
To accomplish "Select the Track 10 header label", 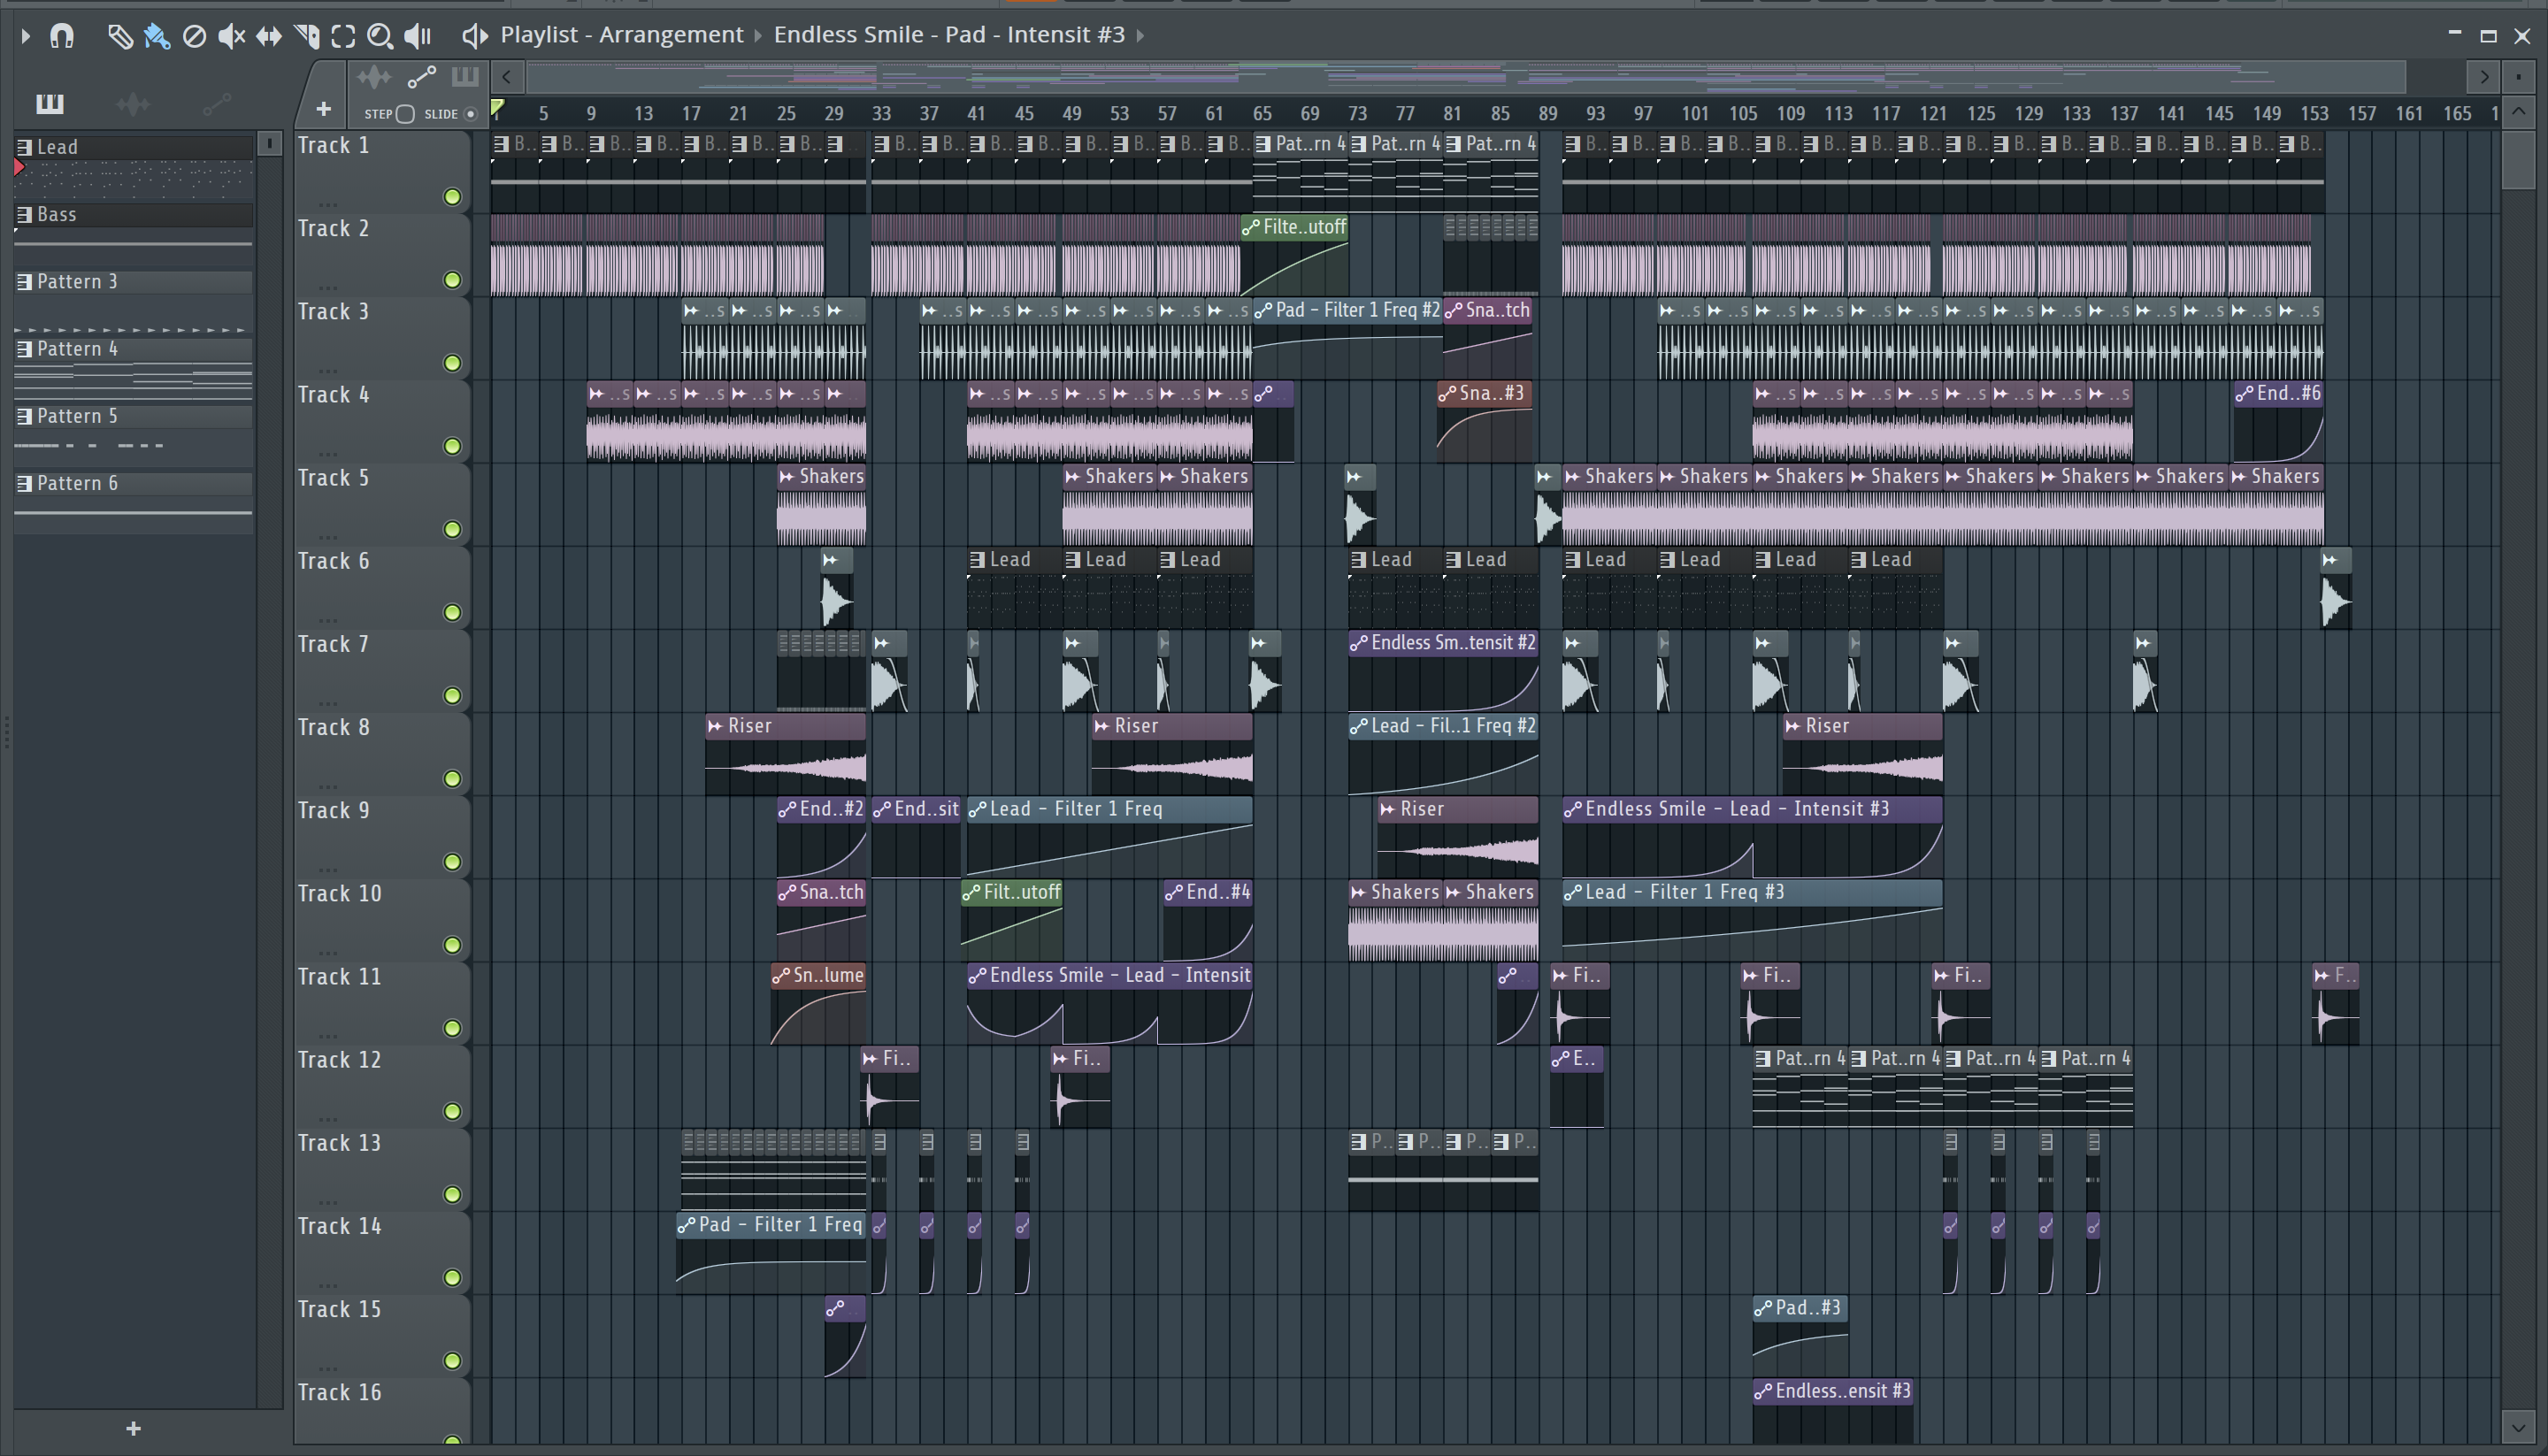I will pos(340,894).
